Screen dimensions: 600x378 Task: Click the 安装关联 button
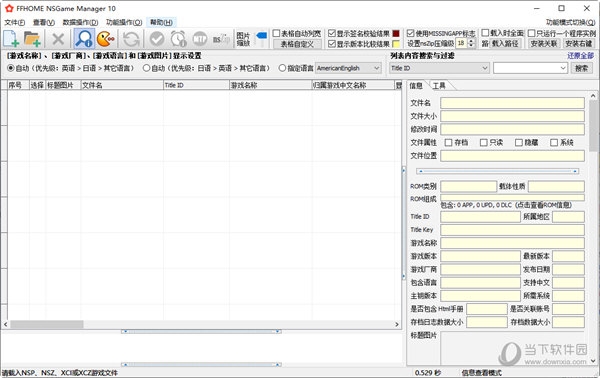click(544, 44)
